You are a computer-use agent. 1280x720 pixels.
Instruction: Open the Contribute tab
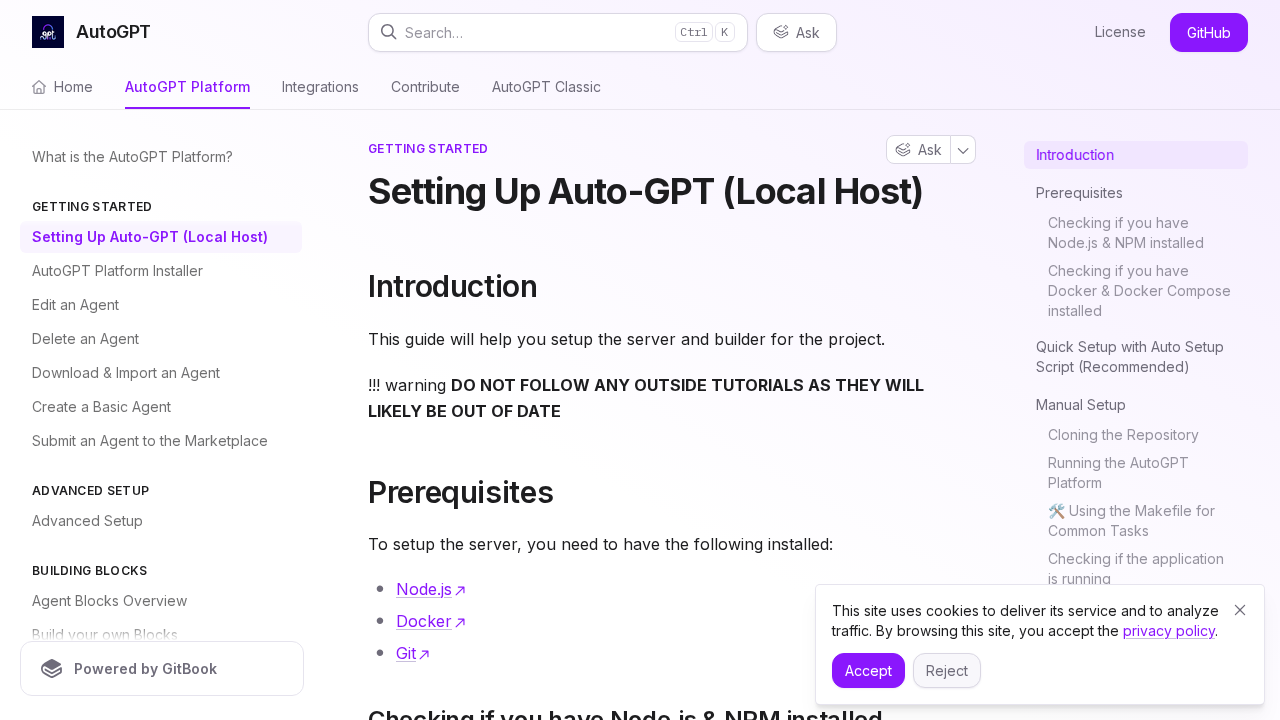tap(425, 87)
